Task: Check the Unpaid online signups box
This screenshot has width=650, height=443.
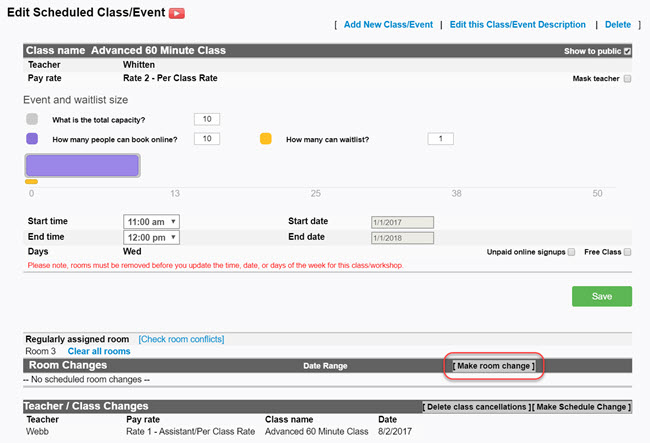Action: 571,252
